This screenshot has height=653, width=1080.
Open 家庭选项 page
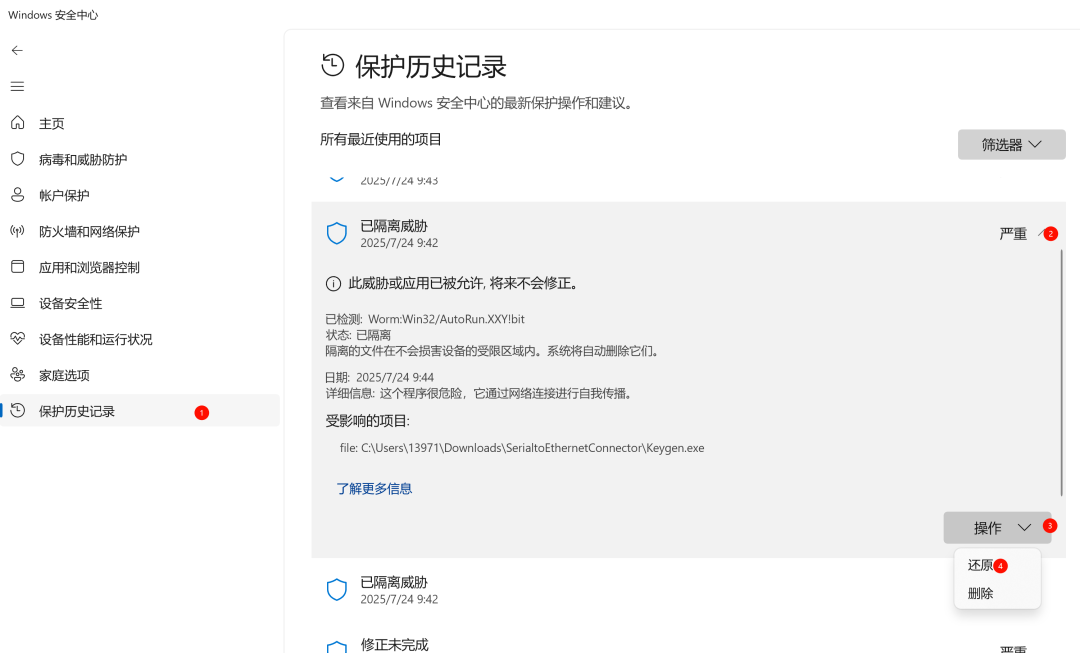140,375
